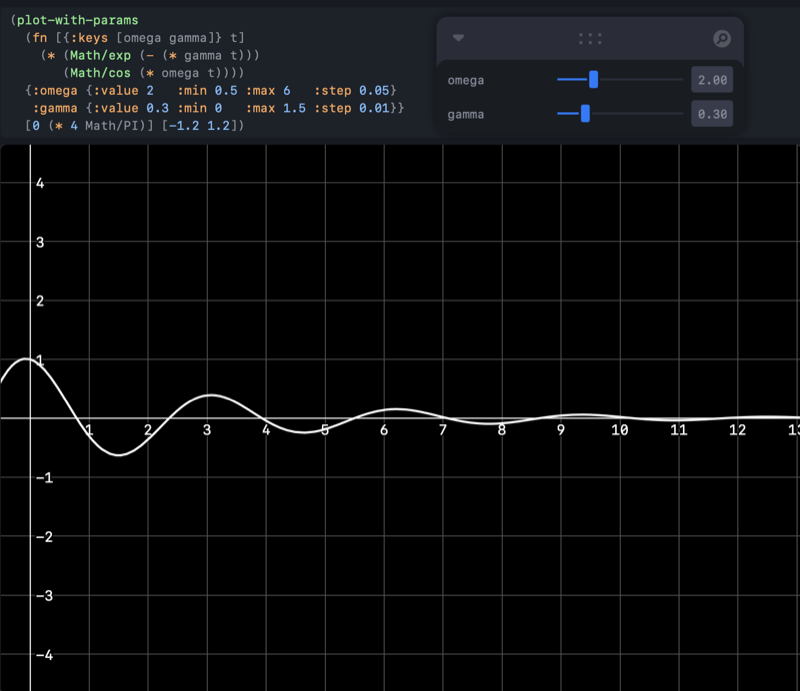Click the gamma slider thumb
The image size is (800, 691).
(585, 113)
